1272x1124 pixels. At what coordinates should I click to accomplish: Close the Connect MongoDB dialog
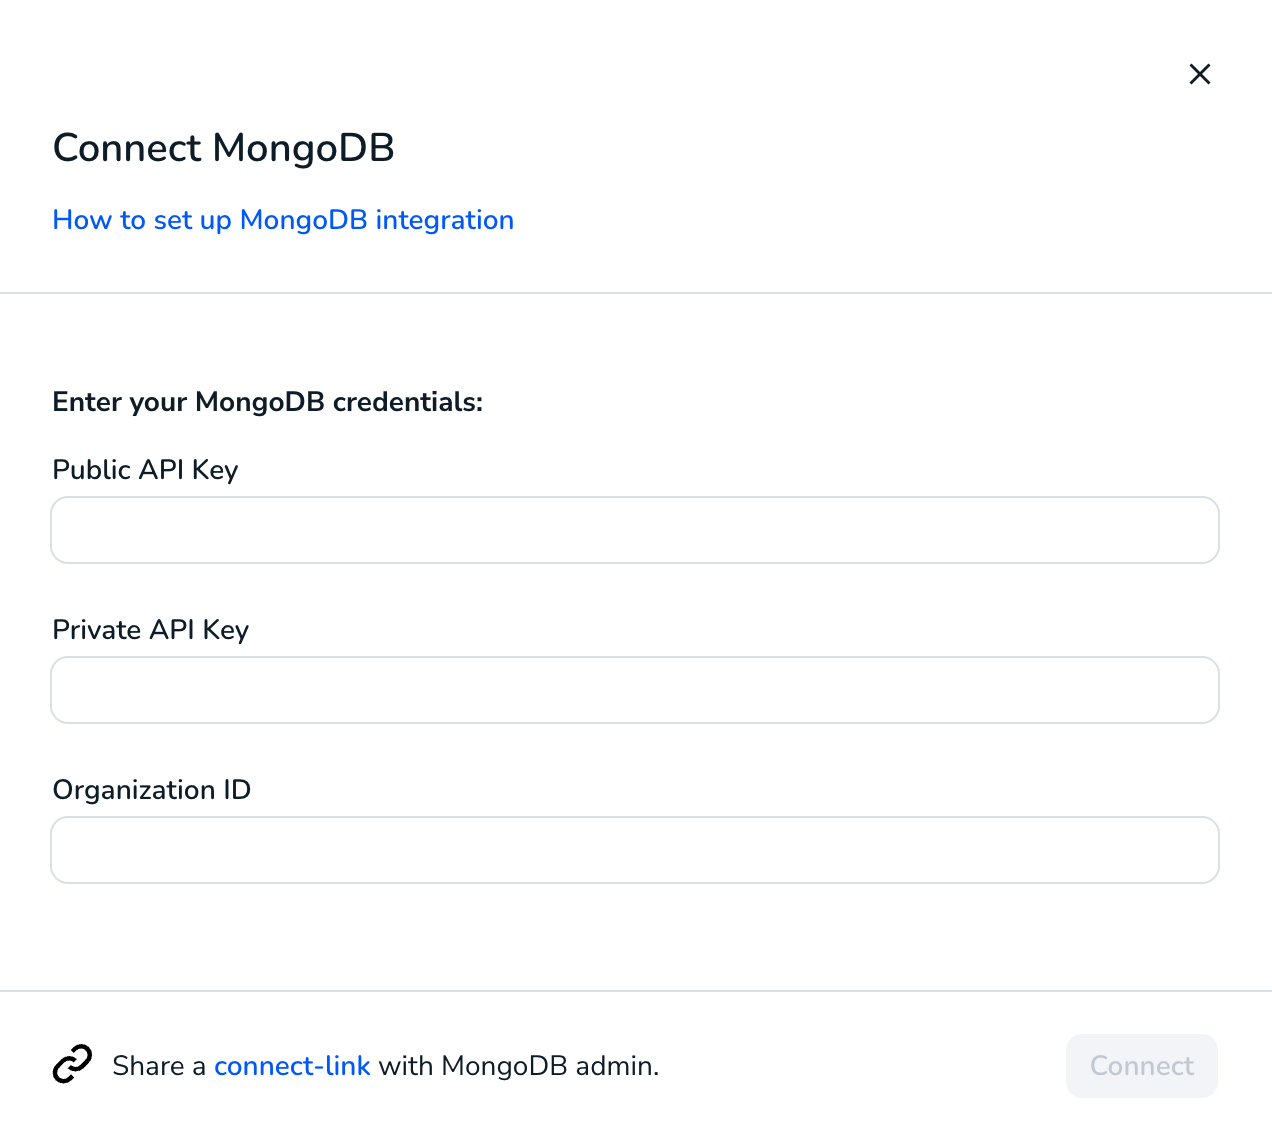1200,74
